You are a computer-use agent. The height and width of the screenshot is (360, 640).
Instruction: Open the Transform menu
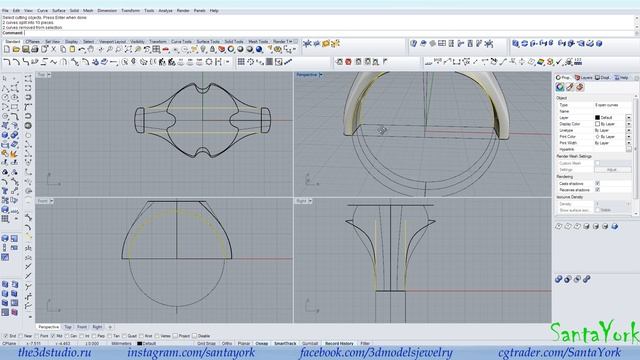pyautogui.click(x=131, y=11)
